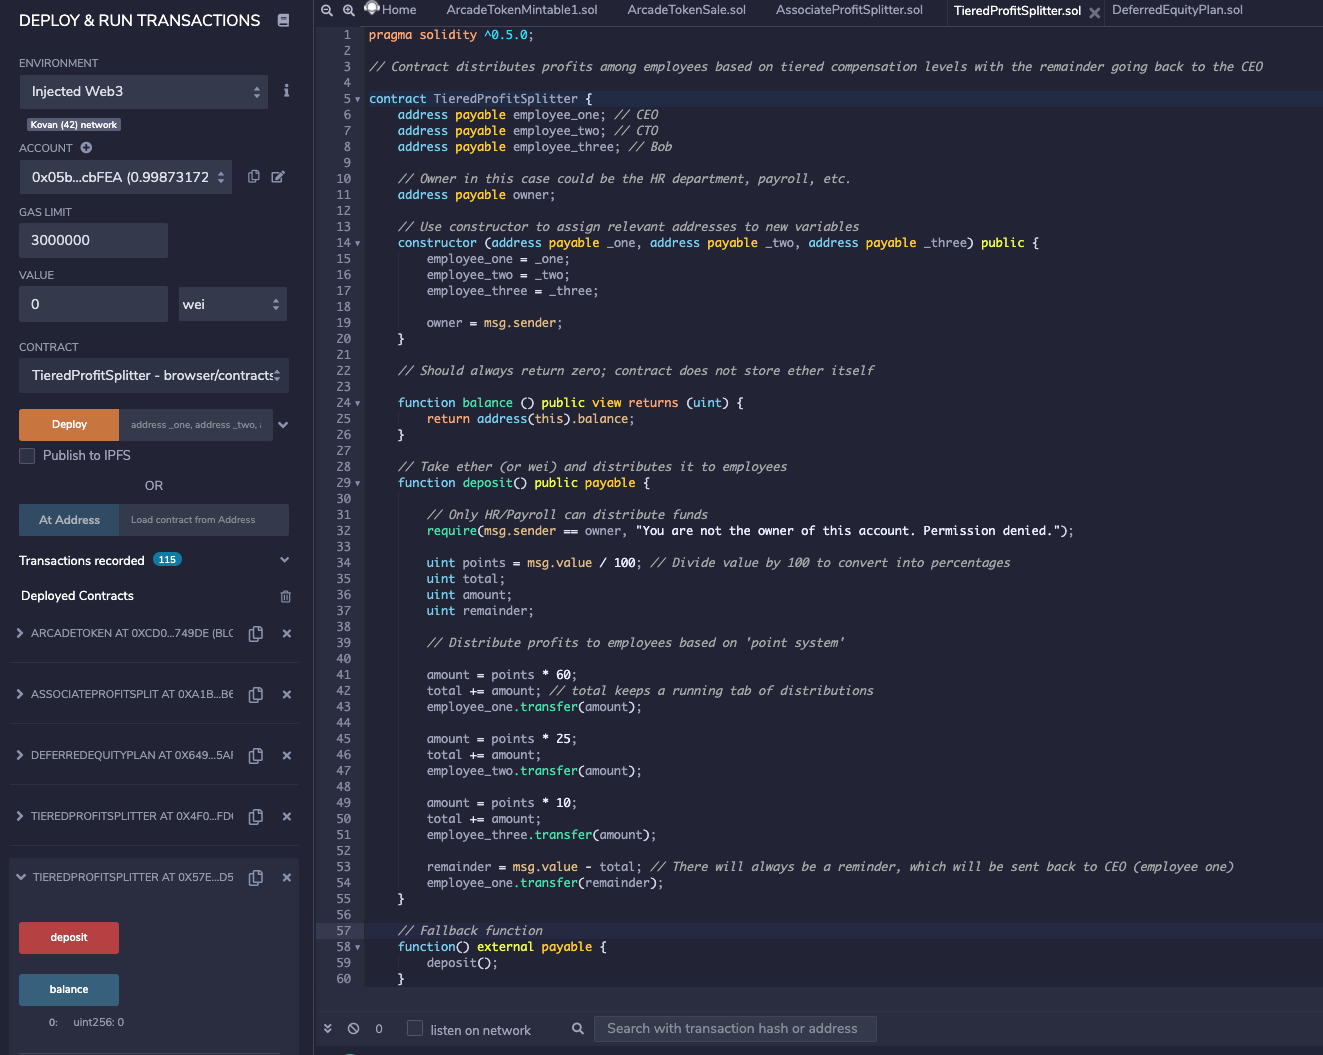Click the orange Deploy button
1323x1055 pixels.
[68, 424]
